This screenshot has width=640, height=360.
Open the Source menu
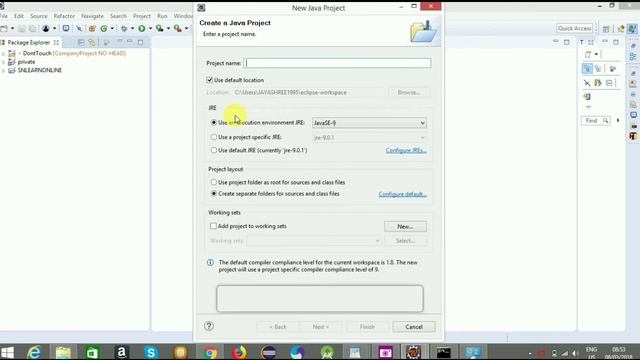click(39, 16)
